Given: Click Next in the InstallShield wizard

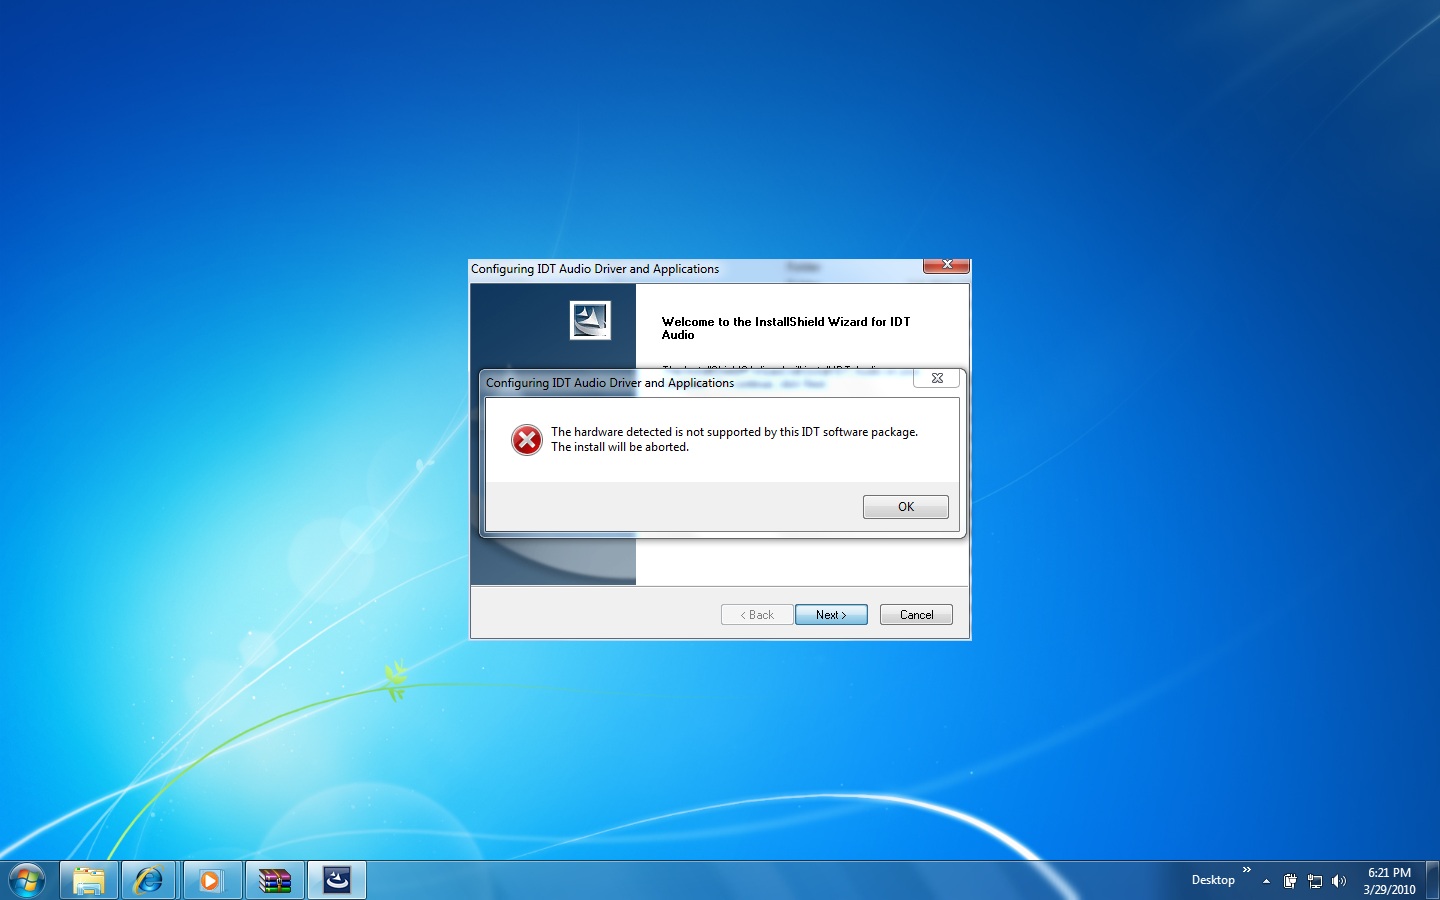Looking at the screenshot, I should tap(831, 615).
